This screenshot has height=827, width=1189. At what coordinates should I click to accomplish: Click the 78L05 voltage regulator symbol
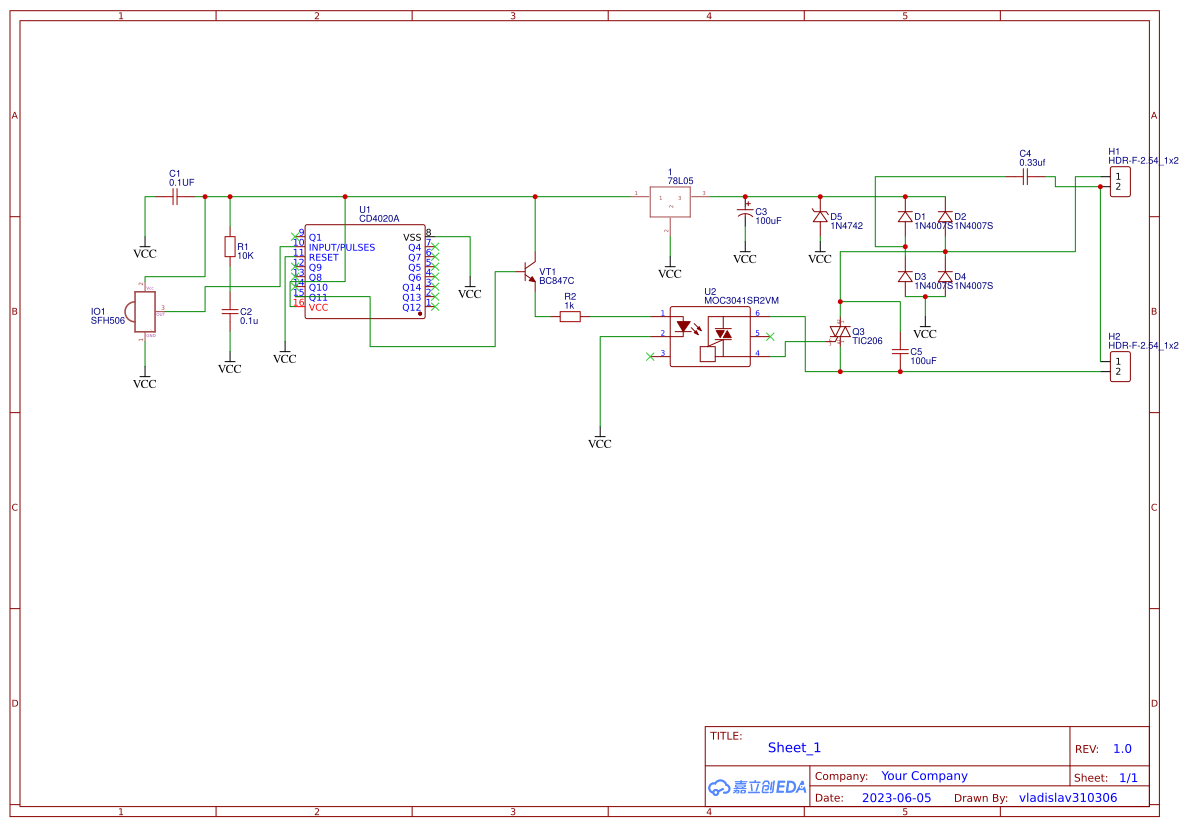(670, 200)
